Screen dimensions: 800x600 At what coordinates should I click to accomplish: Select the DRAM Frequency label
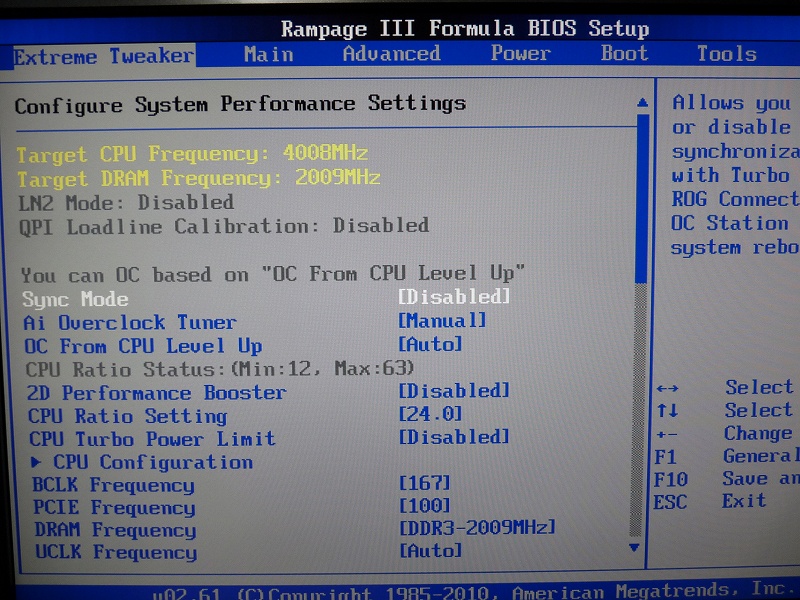[115, 530]
